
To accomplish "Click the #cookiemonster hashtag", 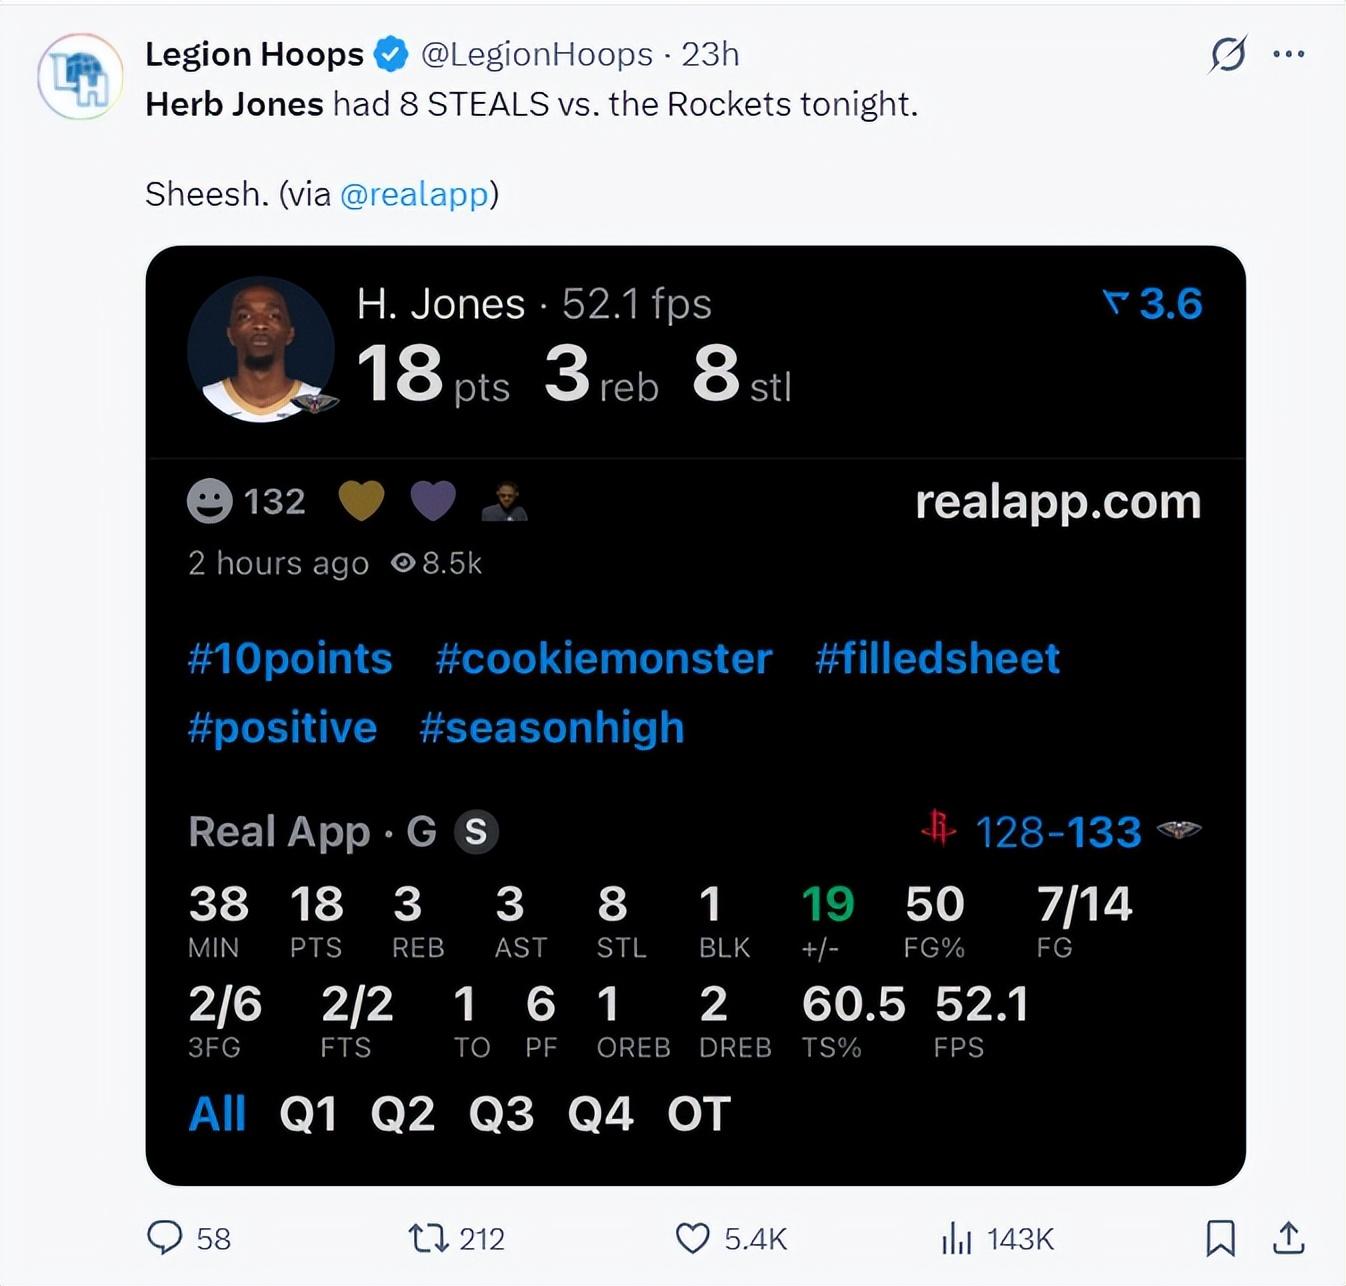I will 603,658.
